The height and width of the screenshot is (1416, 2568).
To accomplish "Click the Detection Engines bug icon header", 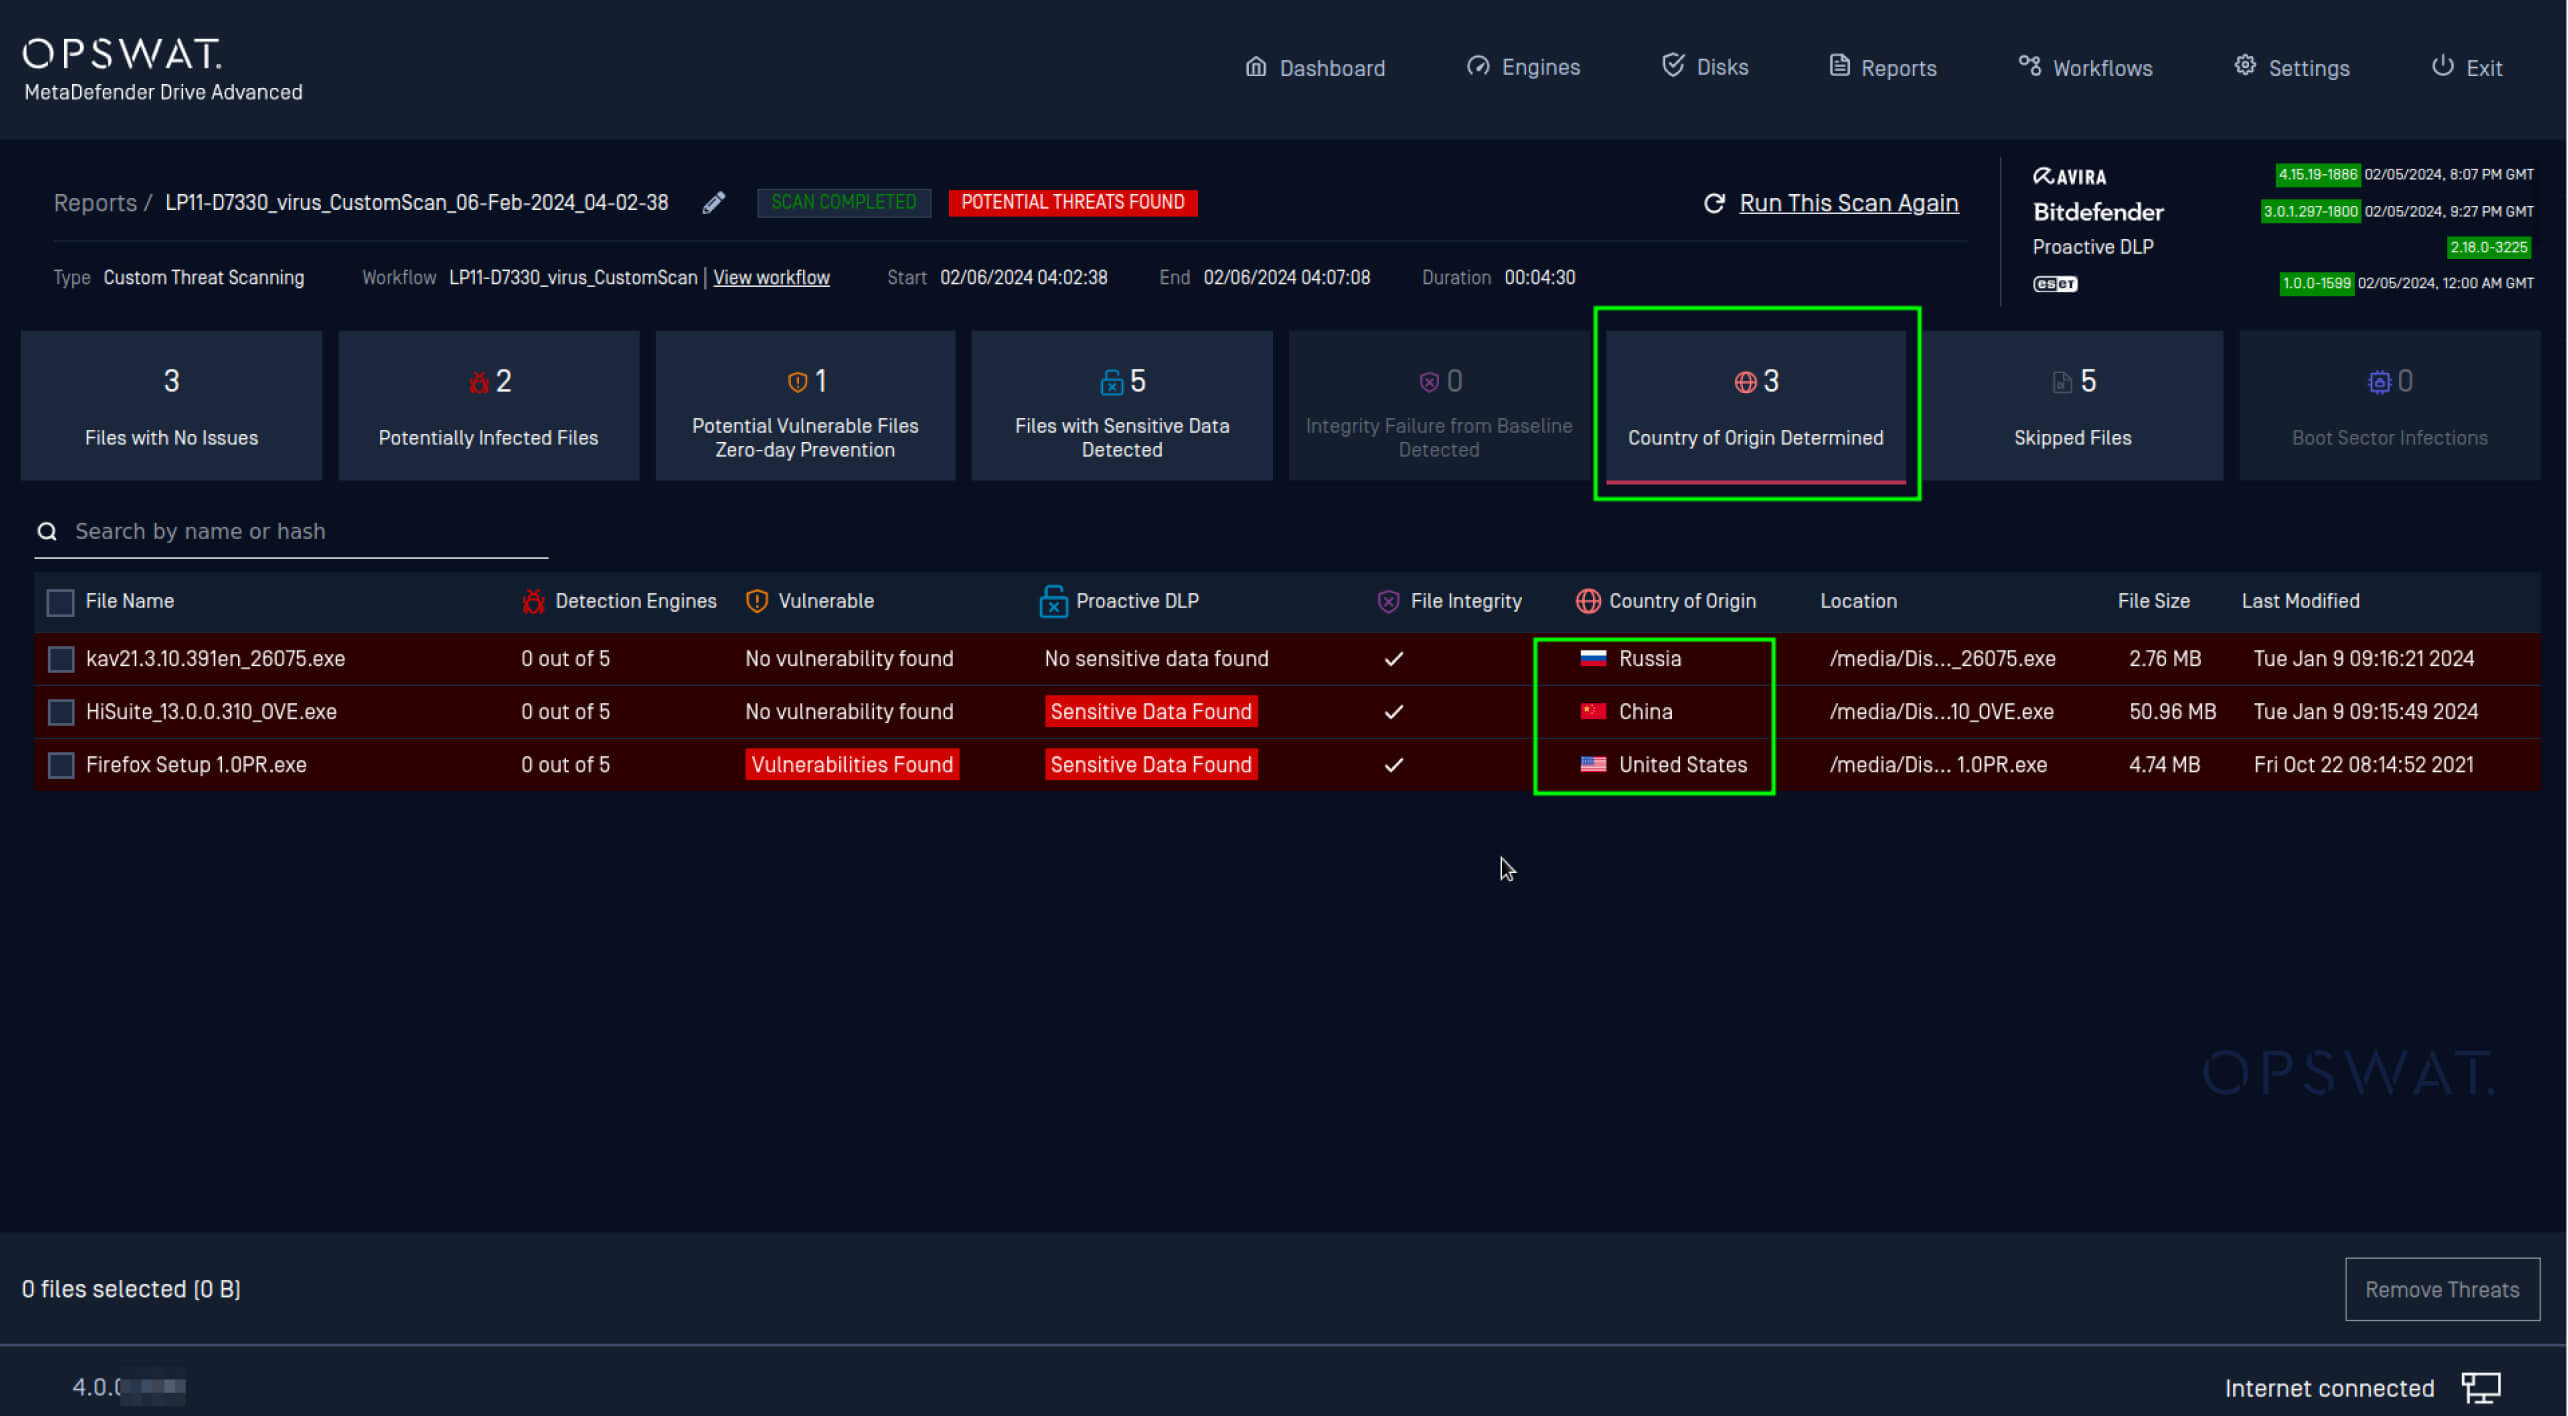I will pyautogui.click(x=533, y=601).
